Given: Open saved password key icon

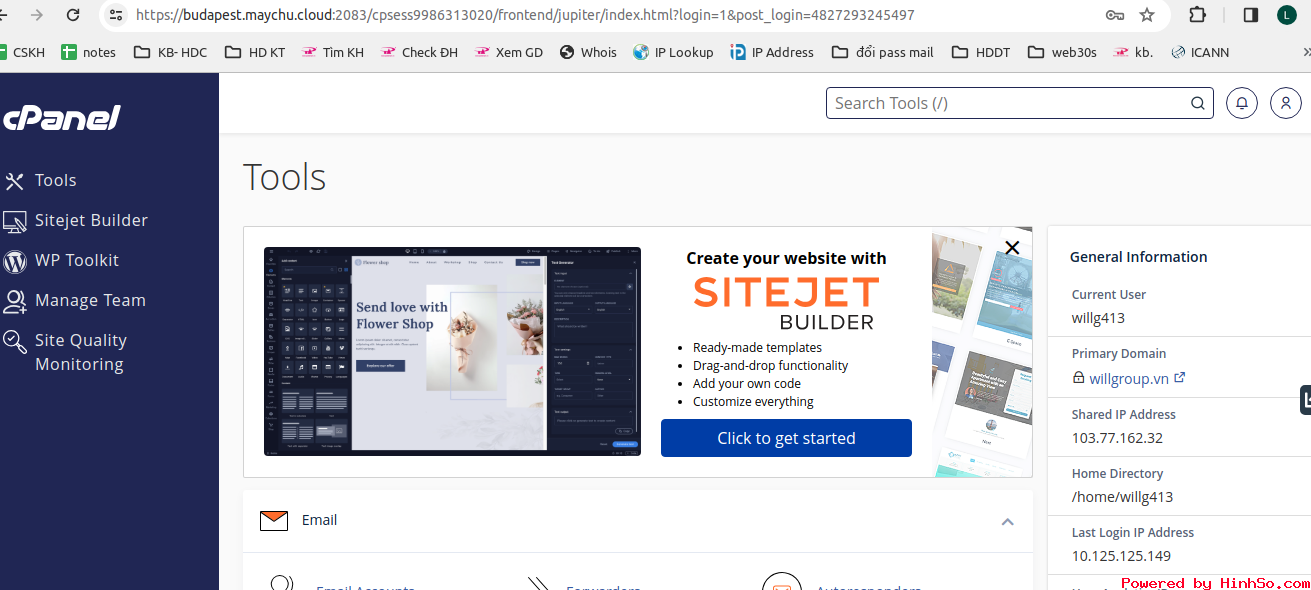Looking at the screenshot, I should coord(1115,15).
